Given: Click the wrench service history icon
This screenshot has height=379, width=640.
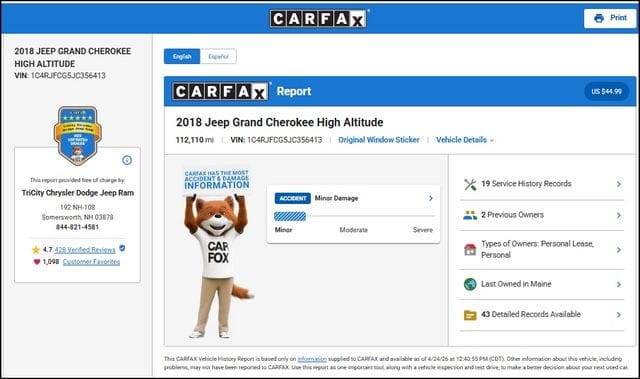Looking at the screenshot, I should 470,184.
